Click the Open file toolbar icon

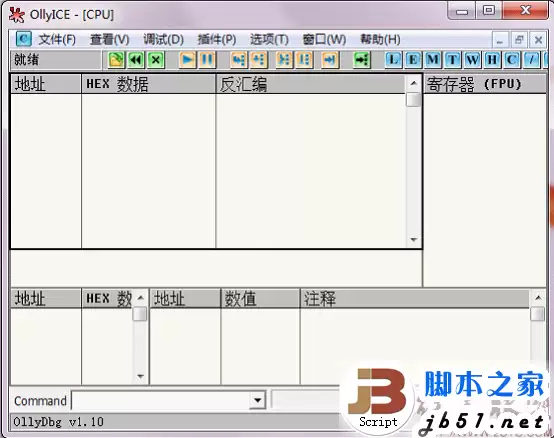coord(116,60)
